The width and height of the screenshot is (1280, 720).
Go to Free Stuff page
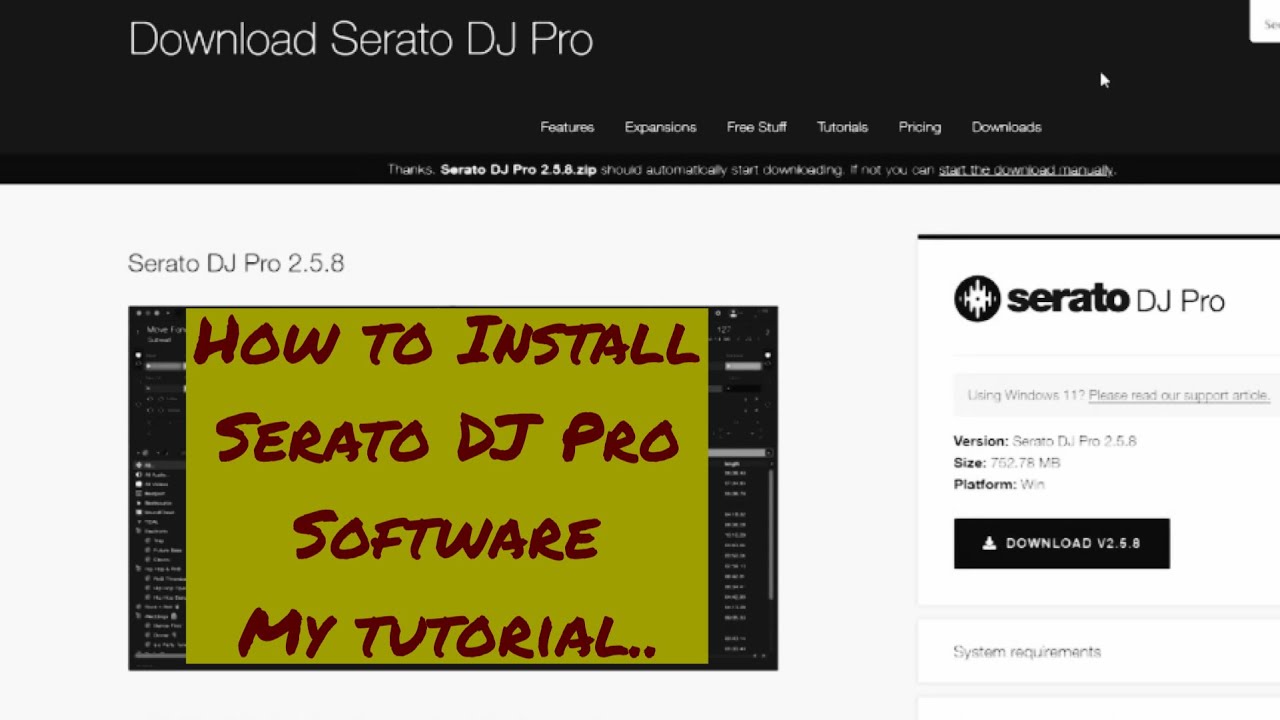tap(756, 127)
